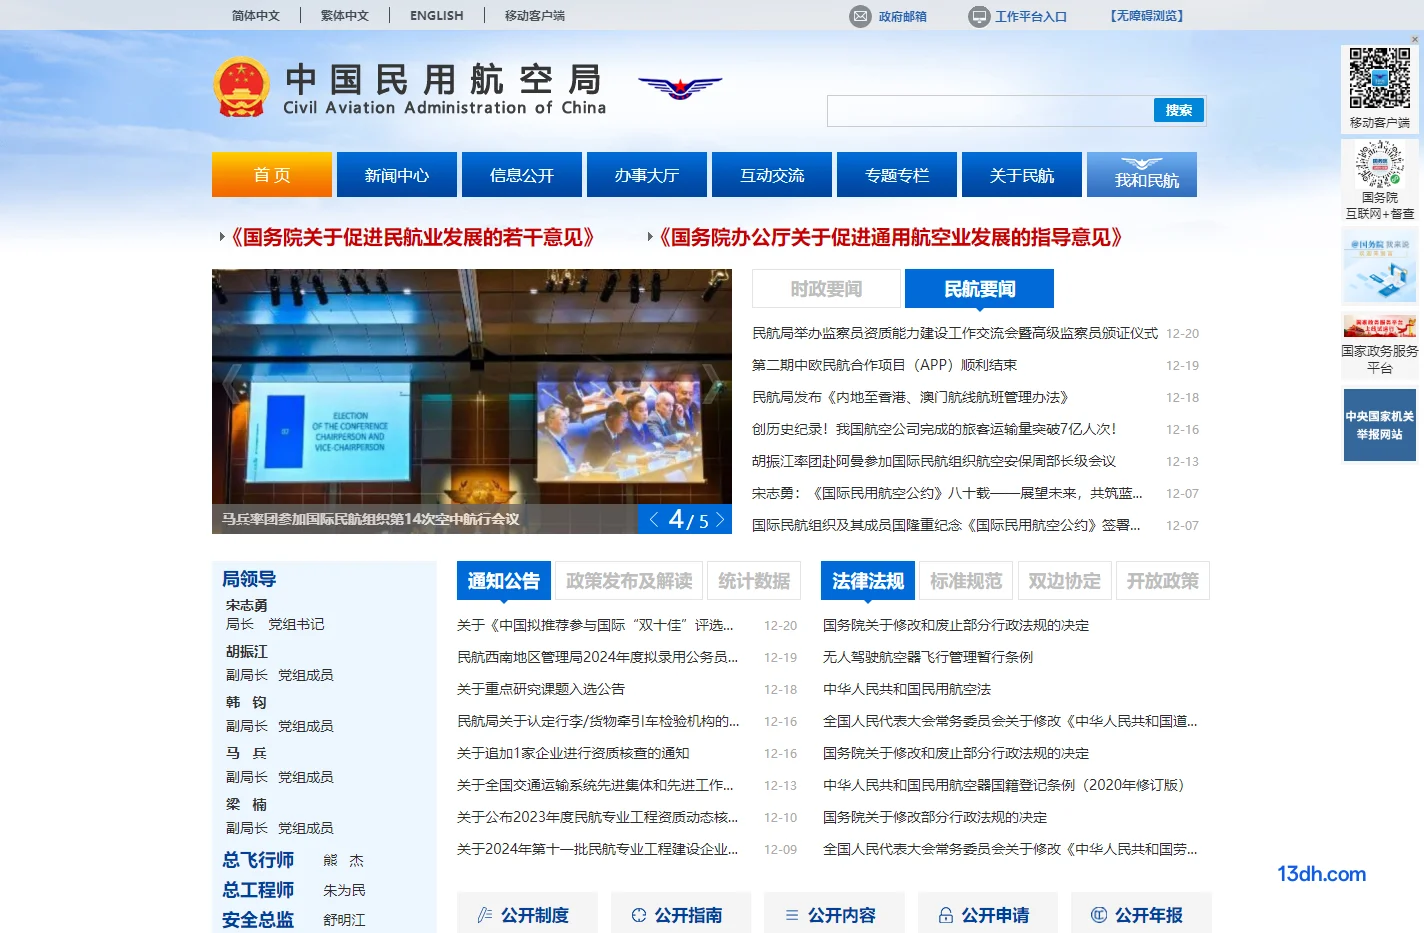The height and width of the screenshot is (933, 1424).
Task: Show the next slide in the carousel counter
Action: click(719, 519)
